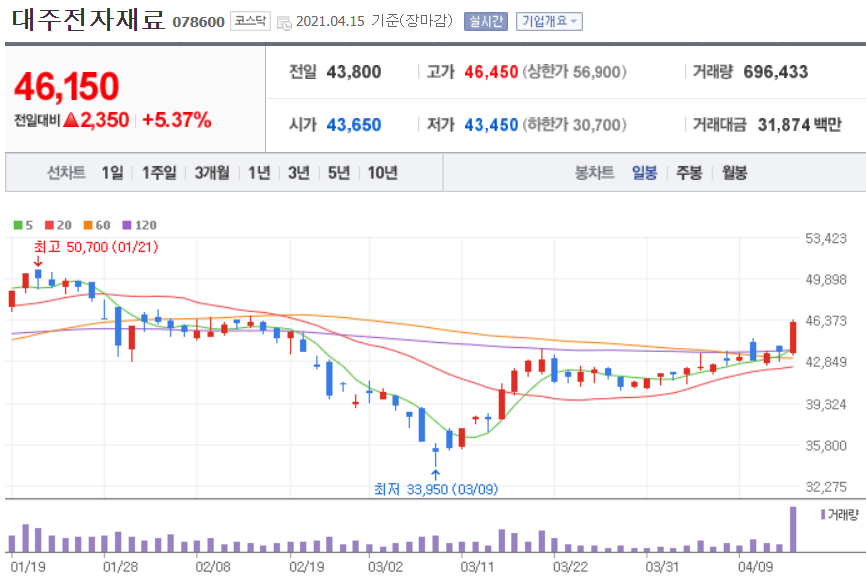Click the 고가 value 46,450

(491, 72)
